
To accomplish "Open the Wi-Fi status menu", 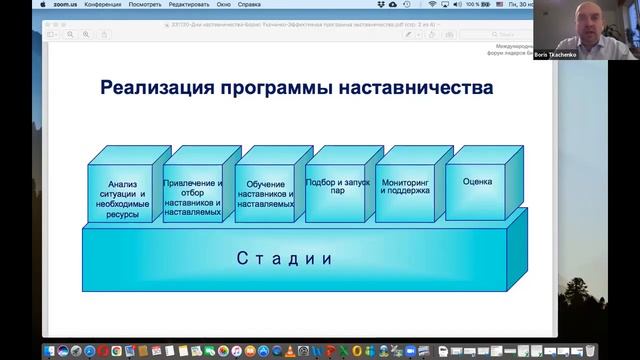I will point(432,4).
